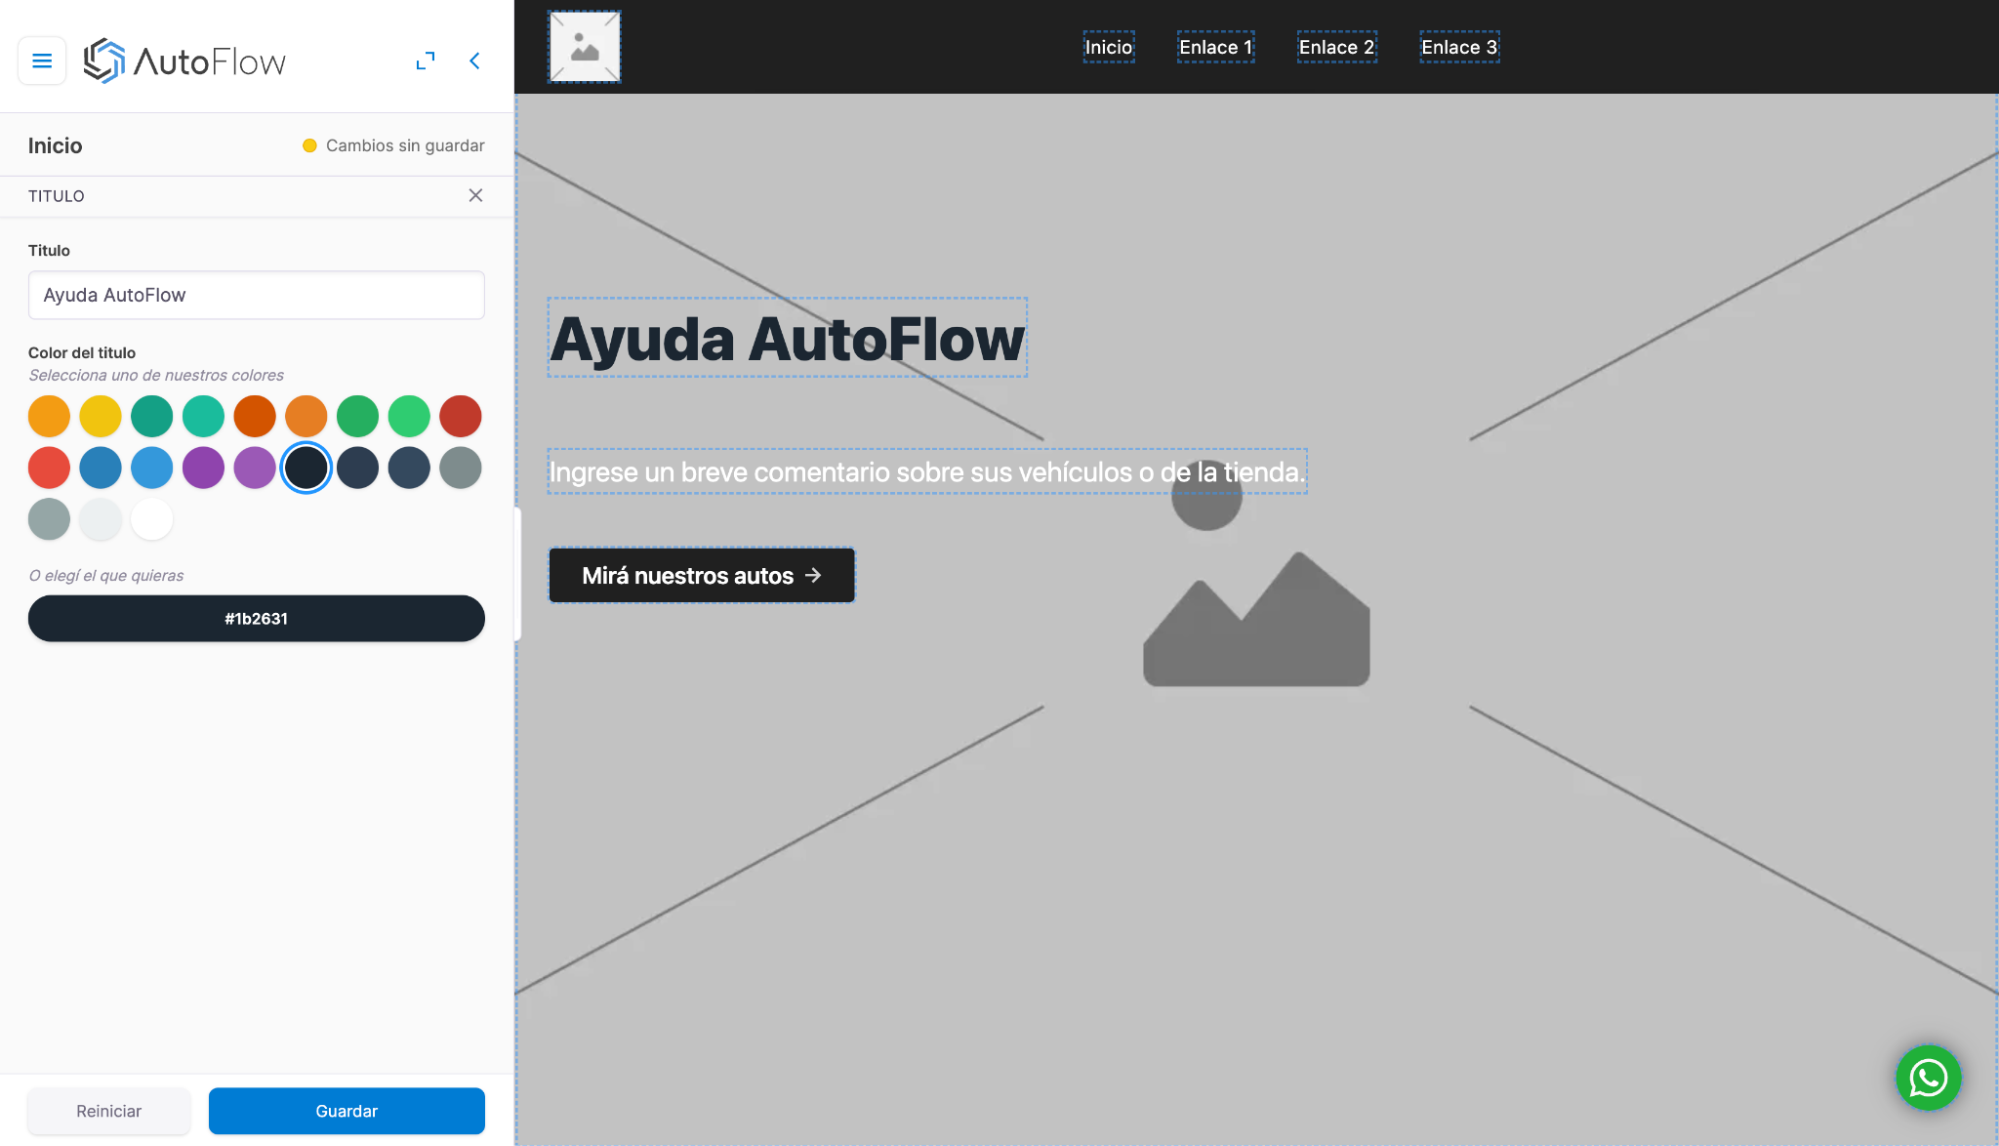Collapse the sidebar with the left chevron
This screenshot has height=1146, width=1999.
475,61
